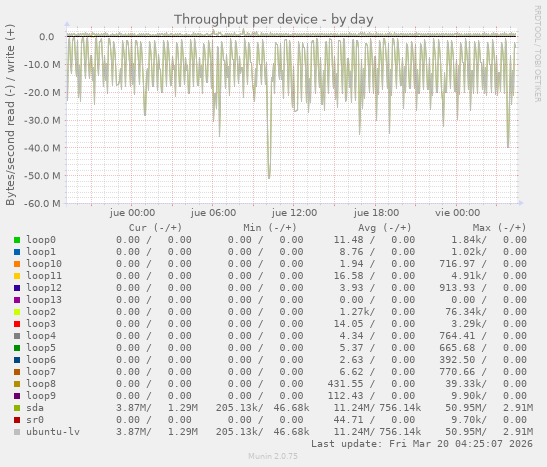This screenshot has height=467, width=547.
Task: Click the loop12 dark blue legend swatch
Action: [17, 288]
